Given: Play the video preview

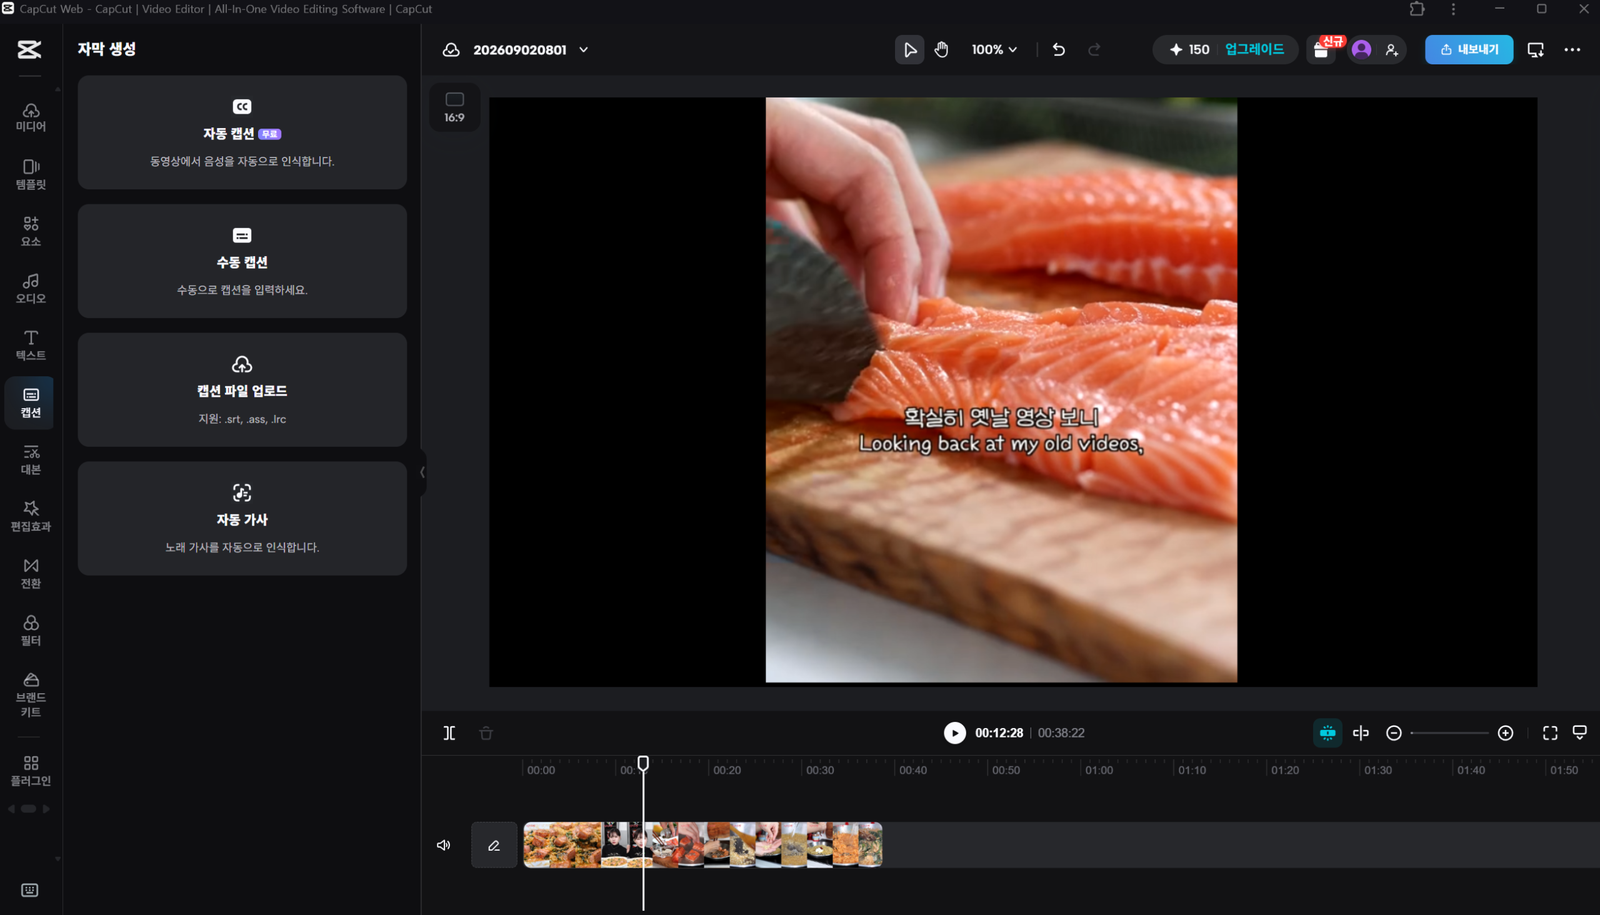Looking at the screenshot, I should tap(955, 733).
